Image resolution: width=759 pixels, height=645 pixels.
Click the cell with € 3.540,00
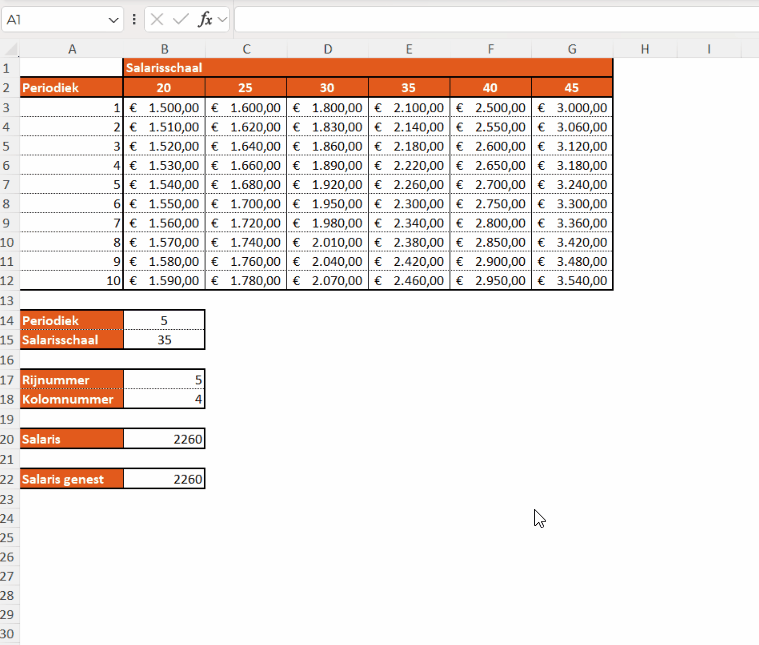[x=572, y=280]
